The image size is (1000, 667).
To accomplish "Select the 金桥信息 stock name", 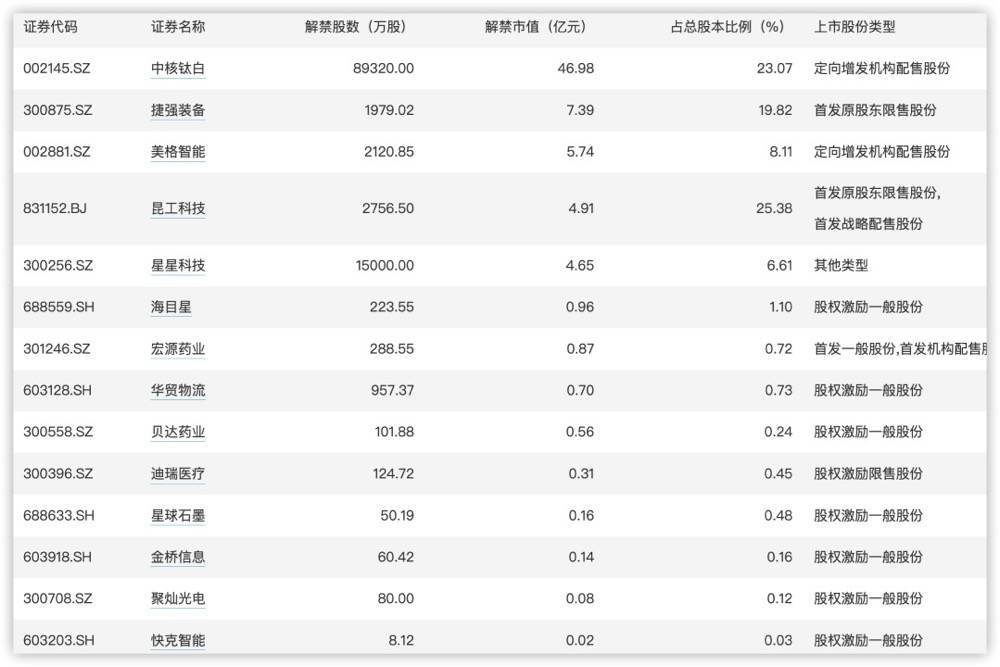I will (x=178, y=557).
